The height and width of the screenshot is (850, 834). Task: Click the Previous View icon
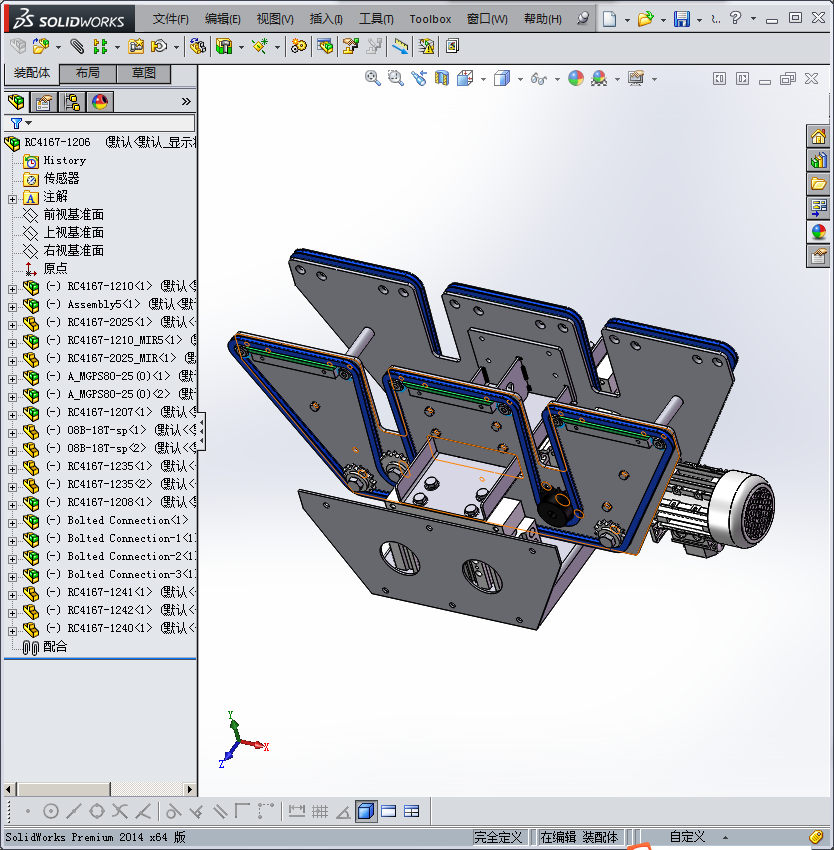(x=419, y=79)
